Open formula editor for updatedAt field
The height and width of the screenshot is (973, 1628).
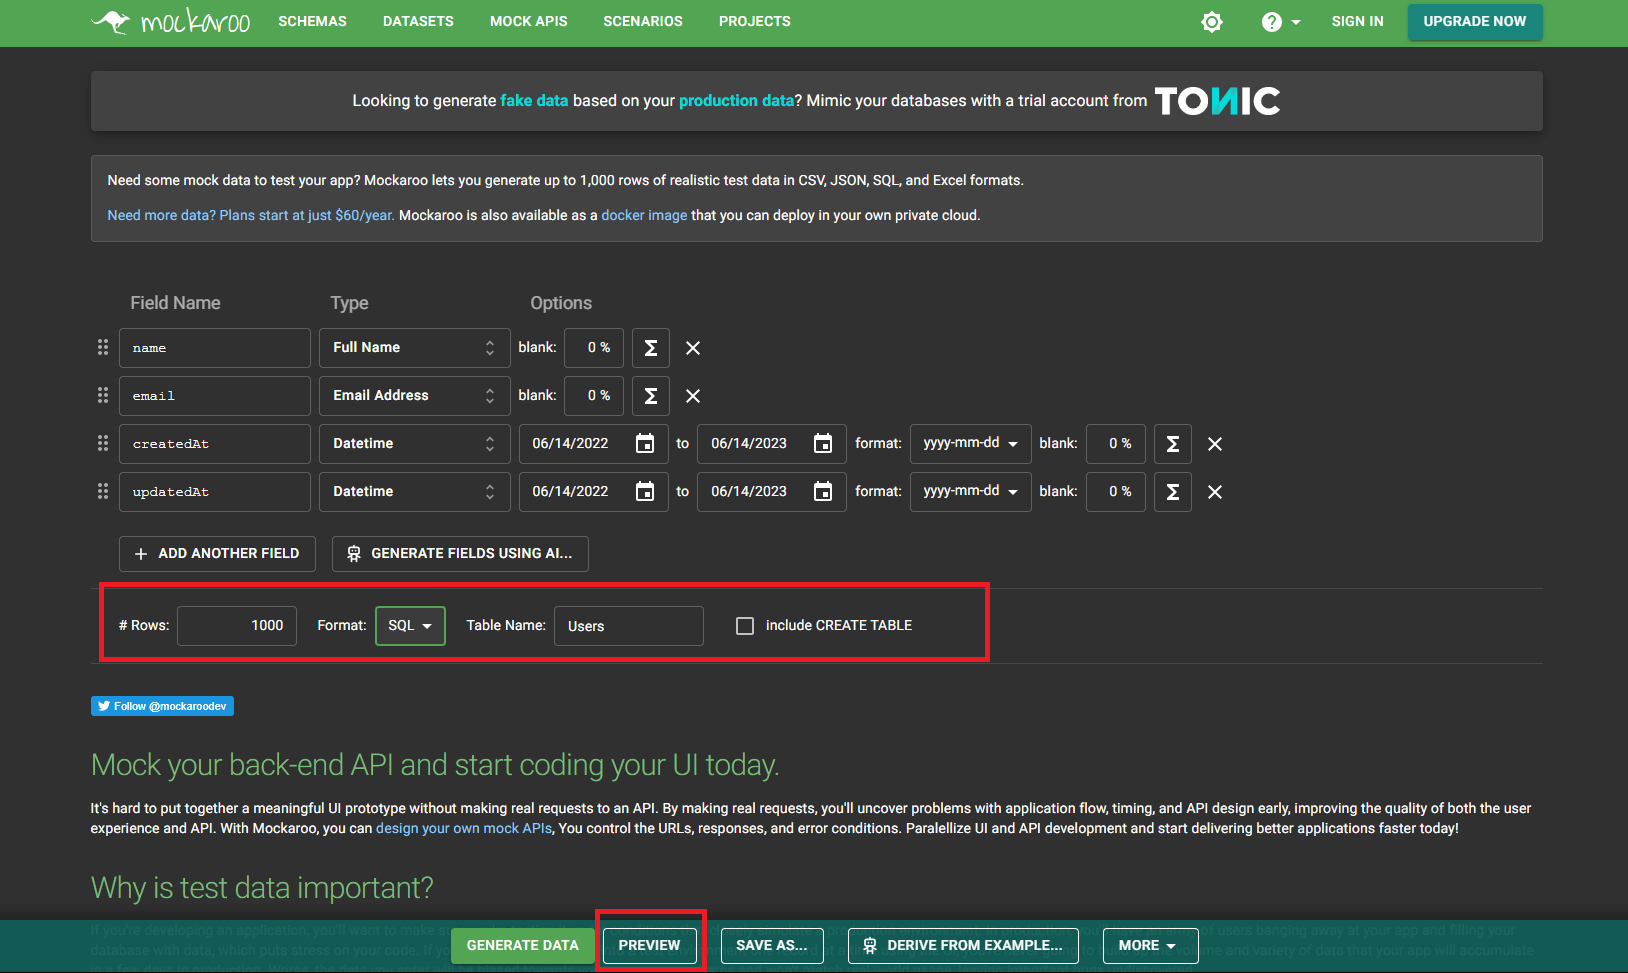point(1173,492)
